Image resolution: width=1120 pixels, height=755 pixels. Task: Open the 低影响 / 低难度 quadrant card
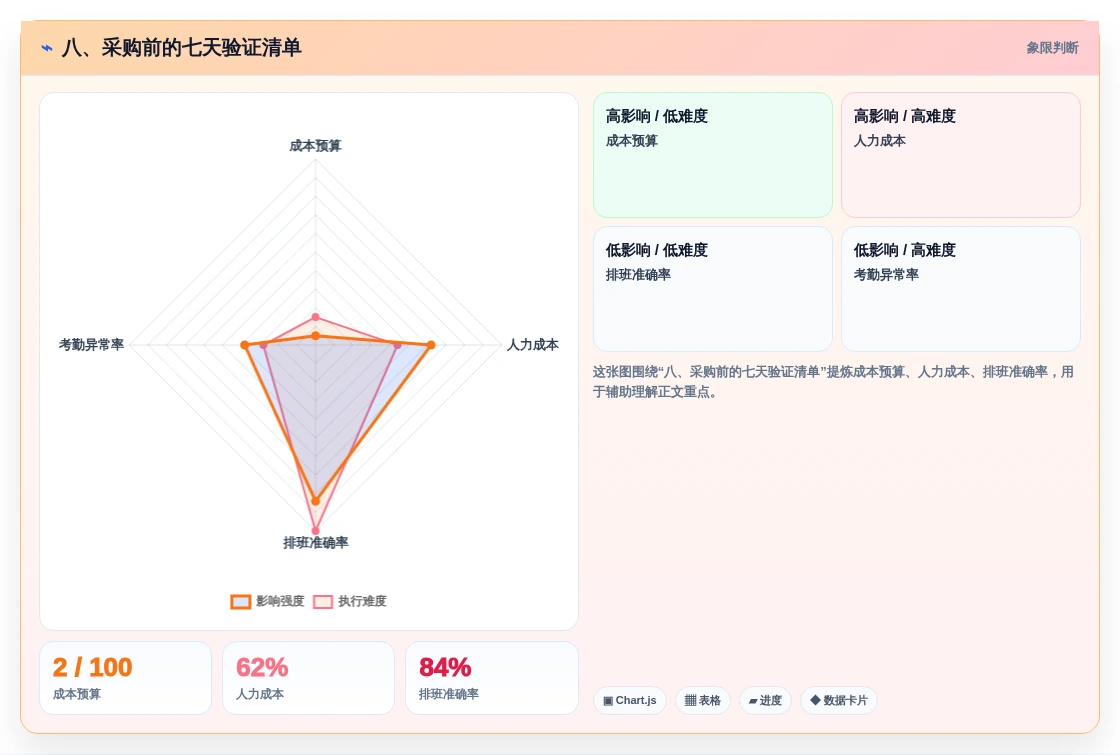pyautogui.click(x=713, y=289)
